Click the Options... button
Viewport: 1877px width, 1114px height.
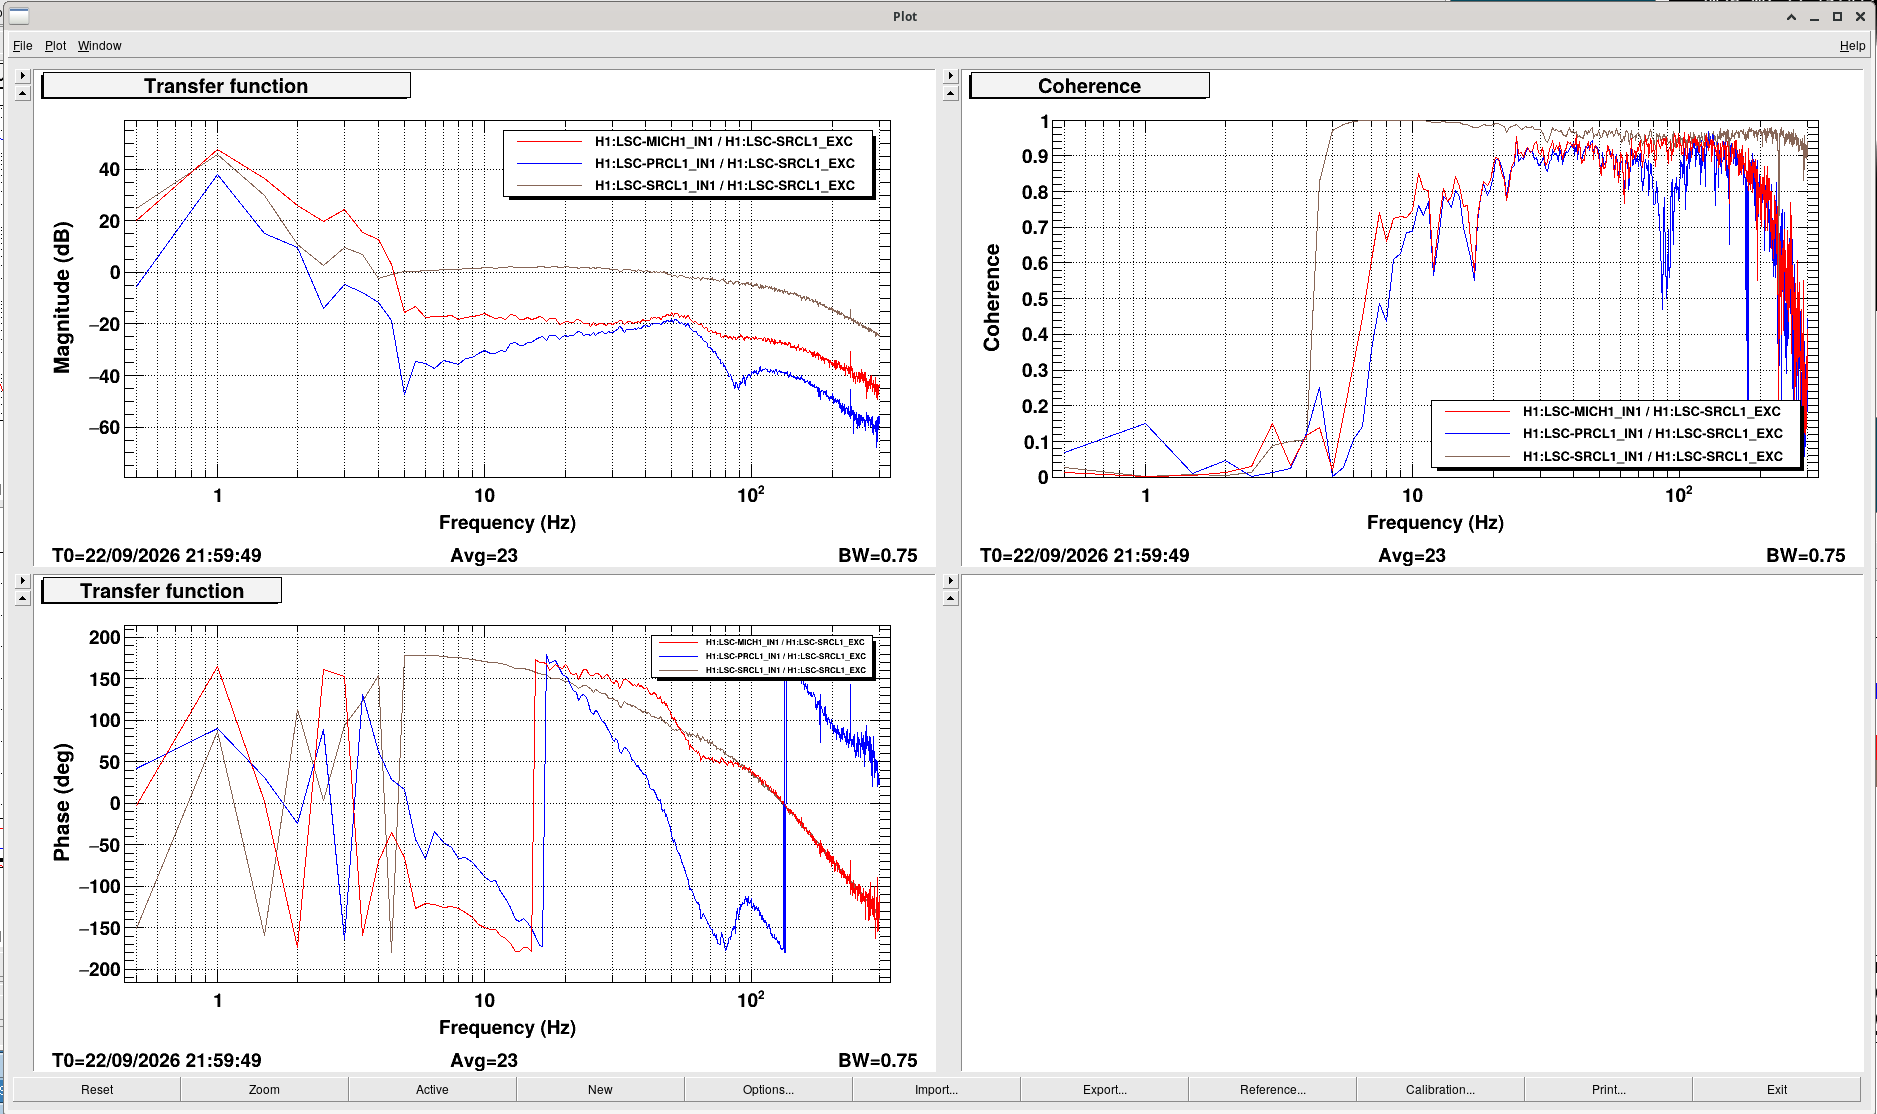click(768, 1089)
